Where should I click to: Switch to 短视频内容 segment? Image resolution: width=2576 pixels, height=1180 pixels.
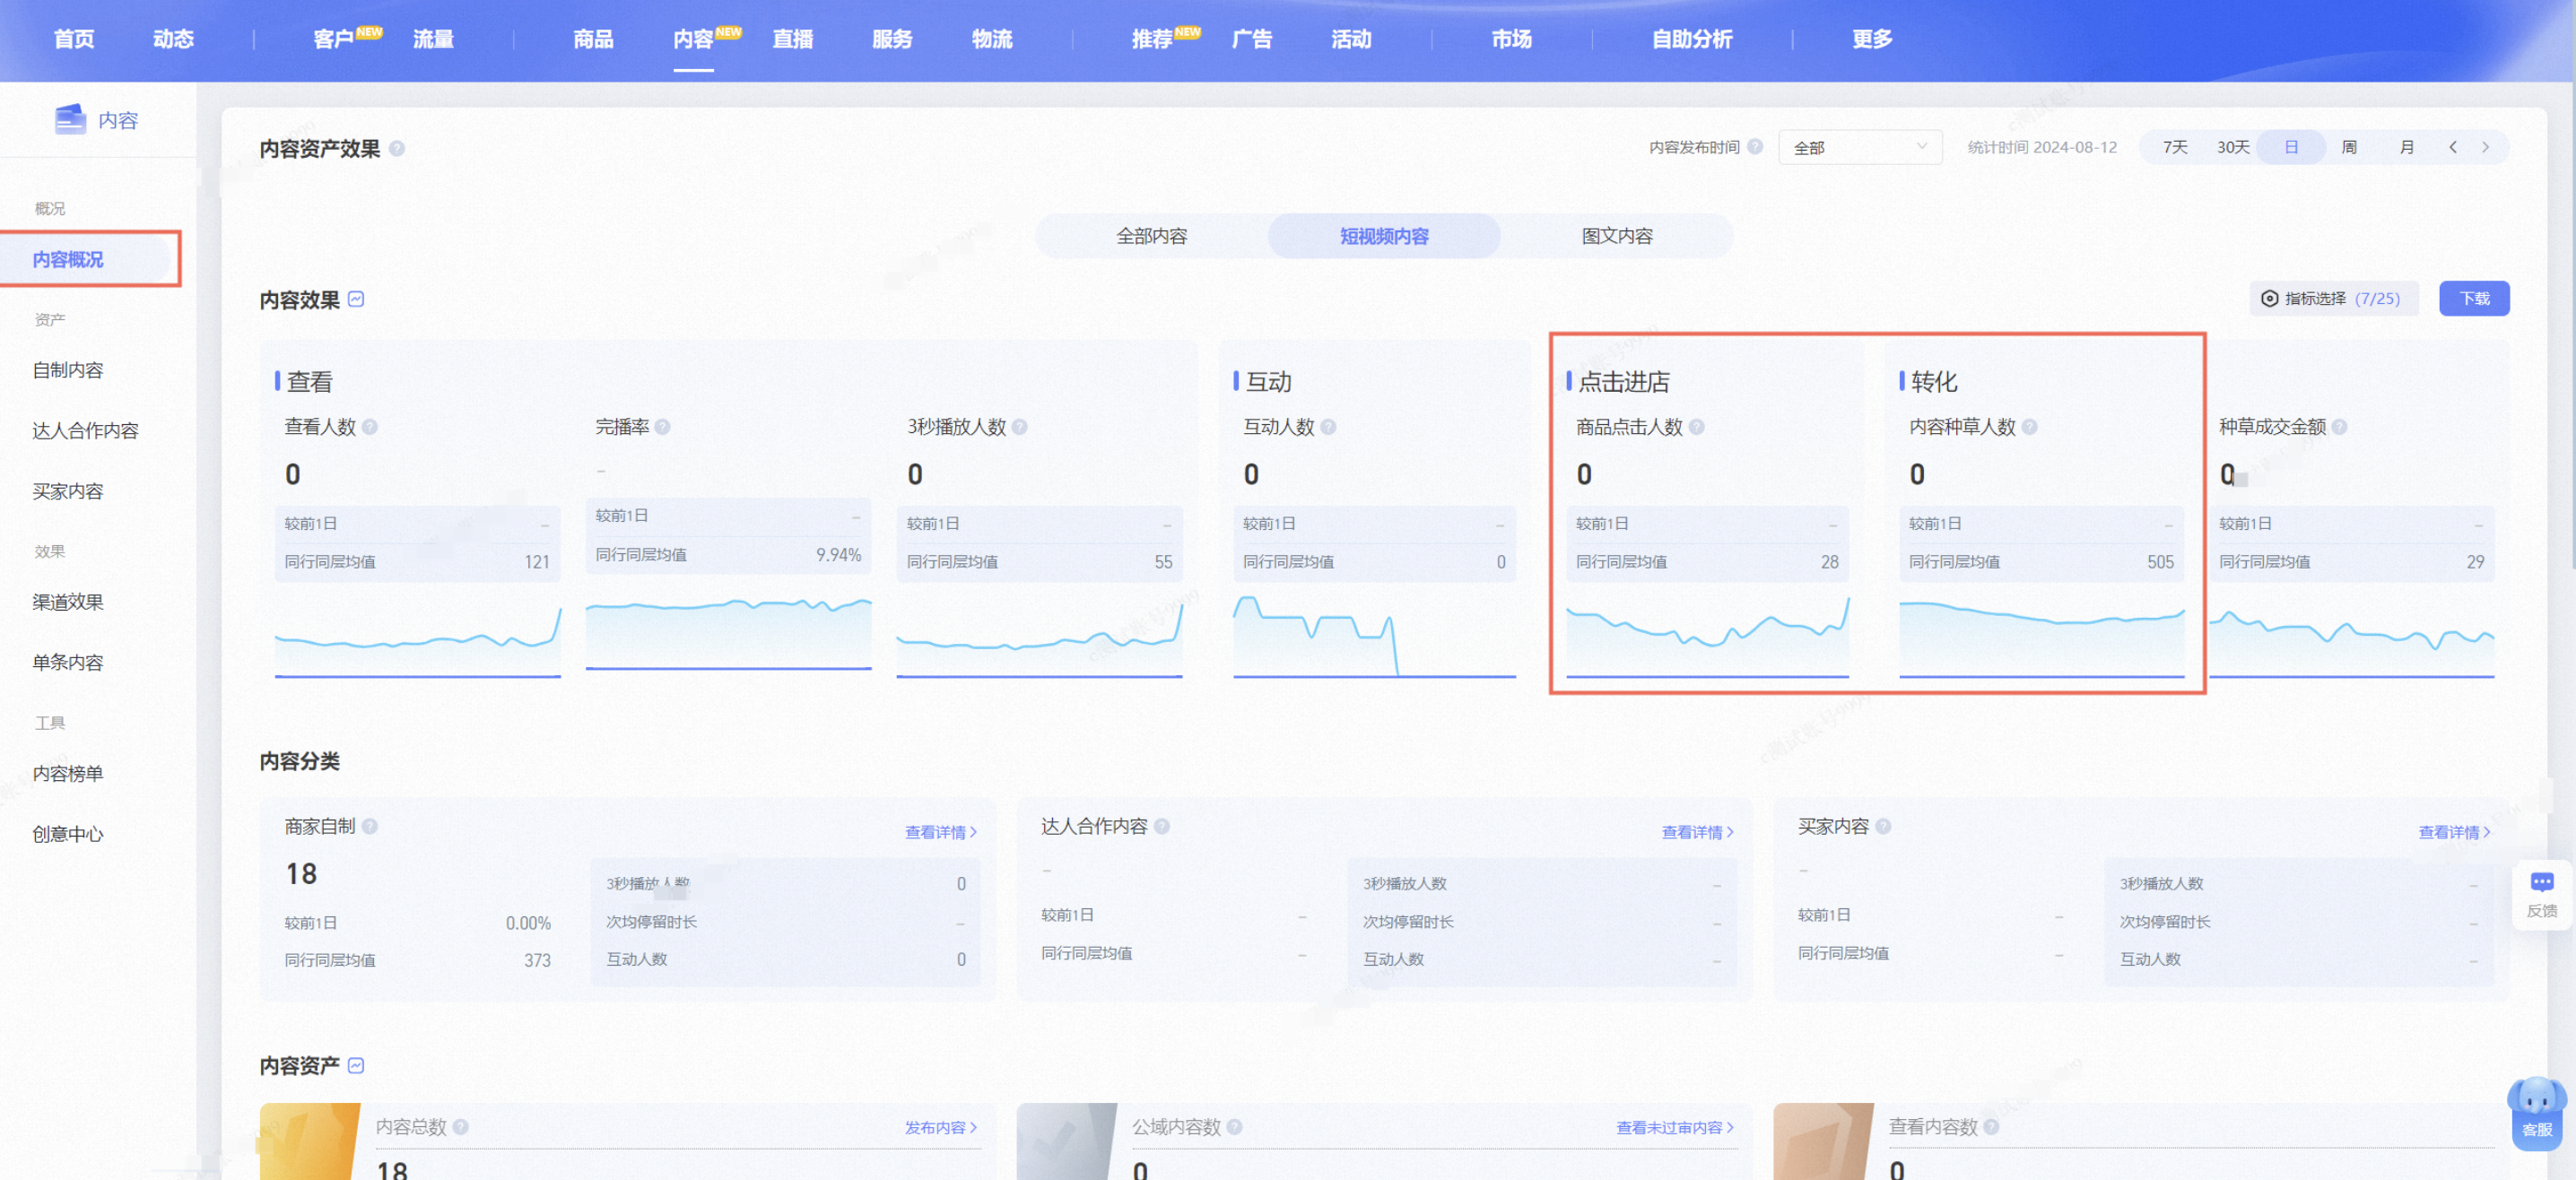(1384, 236)
